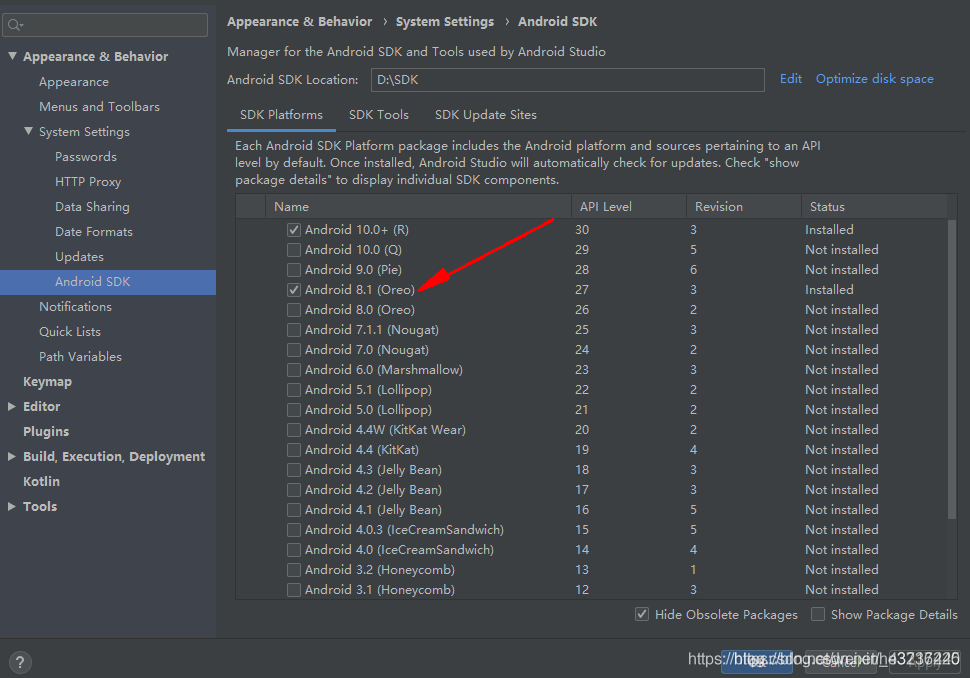Check Android 4.4W (KitKat Wear) checkbox
Screen dimensions: 970x678
(x=294, y=430)
